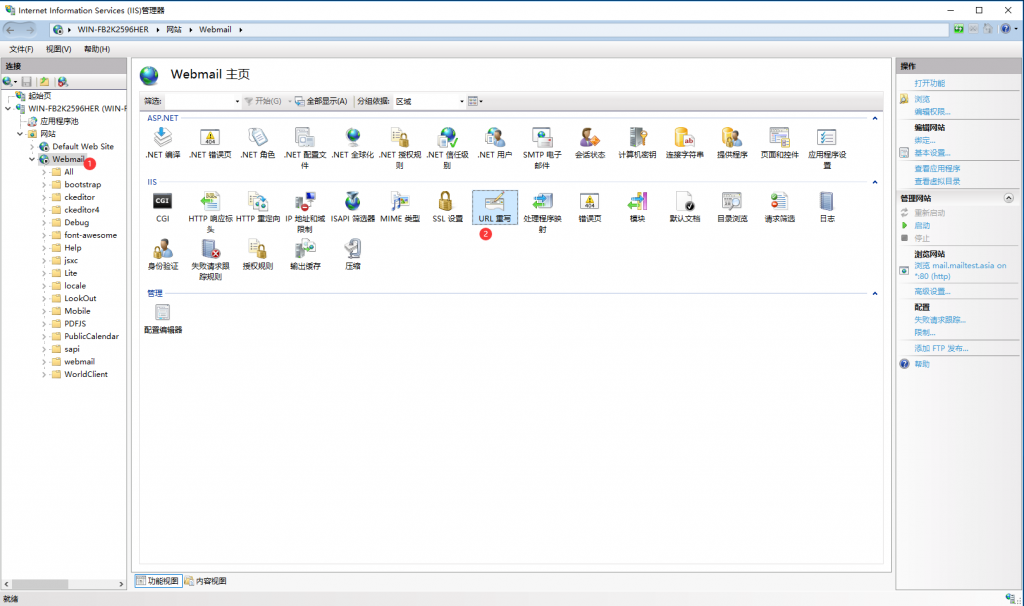Viewport: 1024px width, 606px height.
Task: Select the 配置编辑器 icon
Action: (x=163, y=319)
